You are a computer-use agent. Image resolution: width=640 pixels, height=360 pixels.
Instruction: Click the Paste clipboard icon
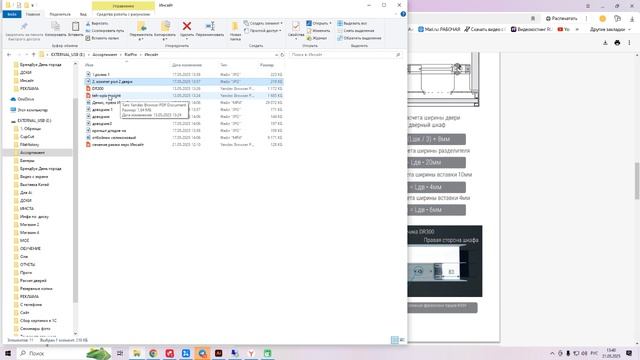(x=76, y=27)
